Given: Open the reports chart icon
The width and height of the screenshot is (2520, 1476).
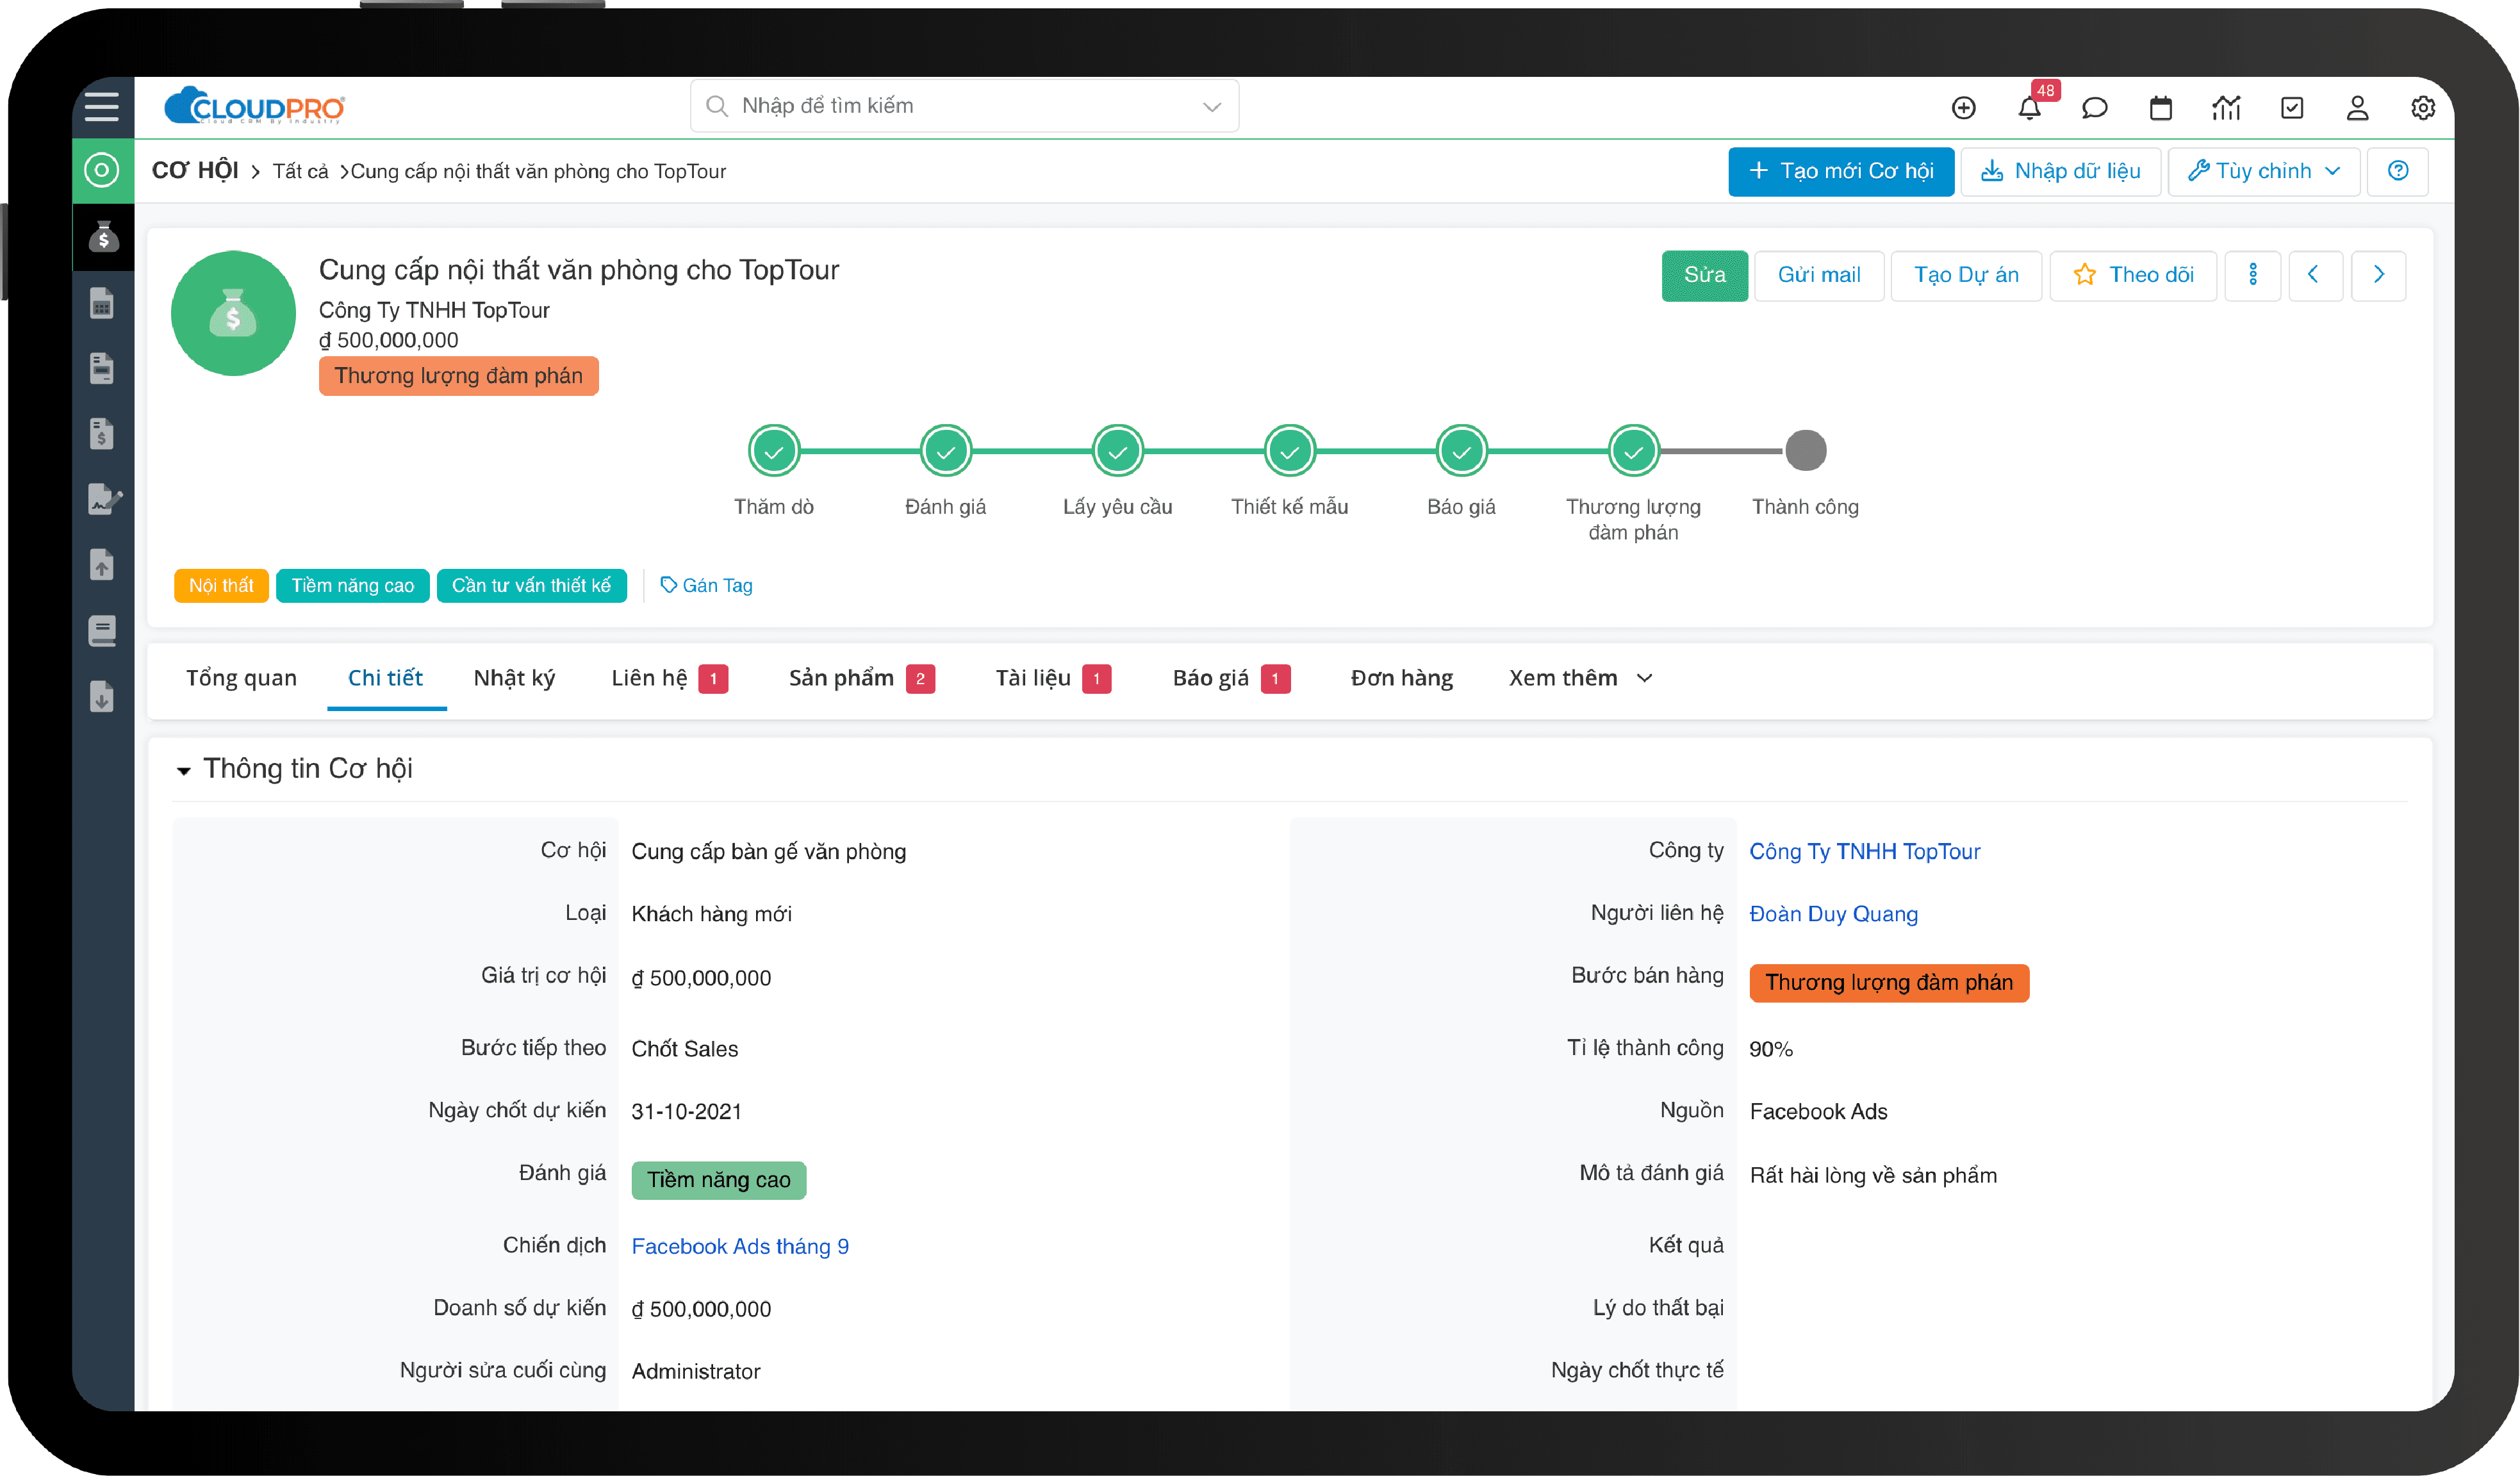Looking at the screenshot, I should point(2226,108).
